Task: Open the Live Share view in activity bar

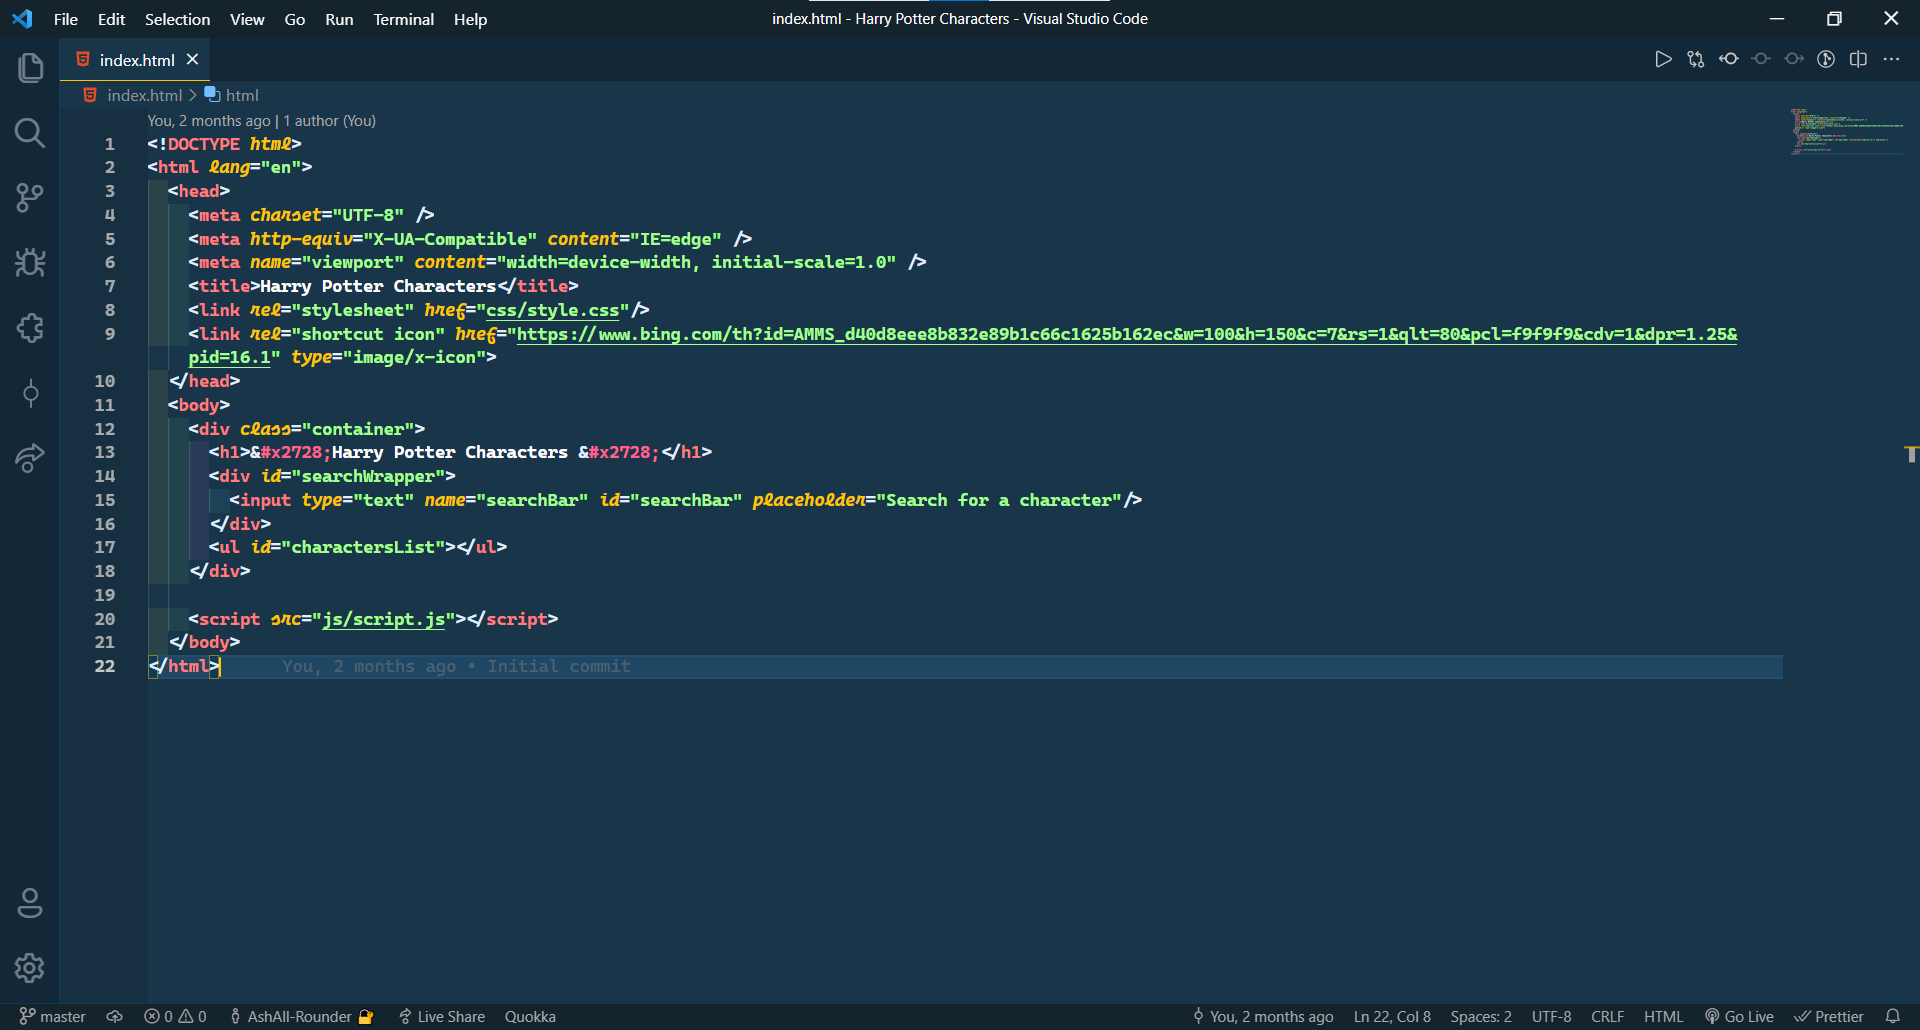Action: click(30, 458)
